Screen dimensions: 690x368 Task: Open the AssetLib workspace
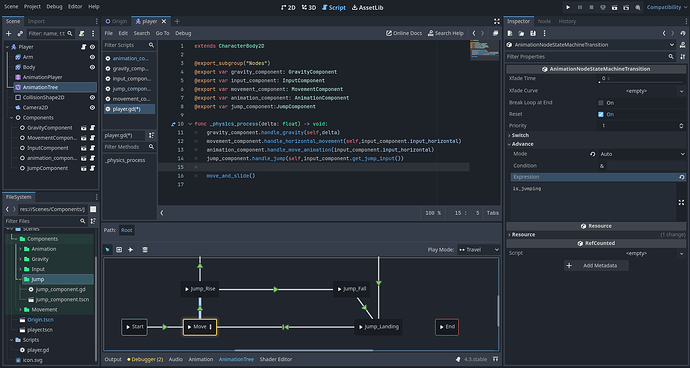[x=367, y=7]
